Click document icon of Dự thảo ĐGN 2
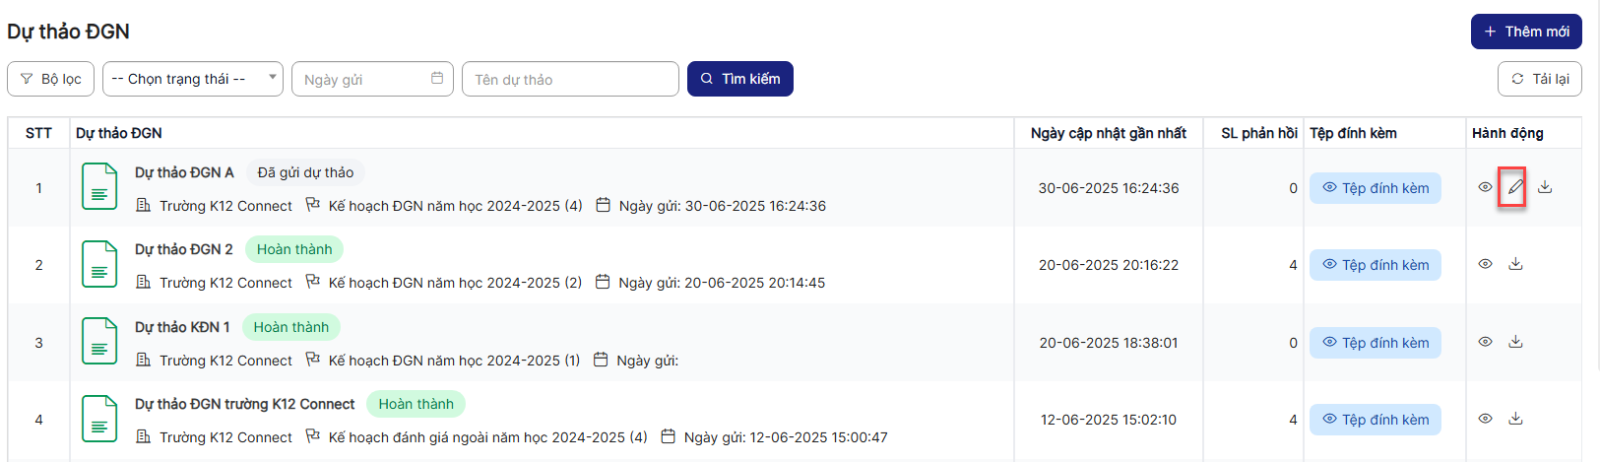The image size is (1600, 462). tap(100, 264)
